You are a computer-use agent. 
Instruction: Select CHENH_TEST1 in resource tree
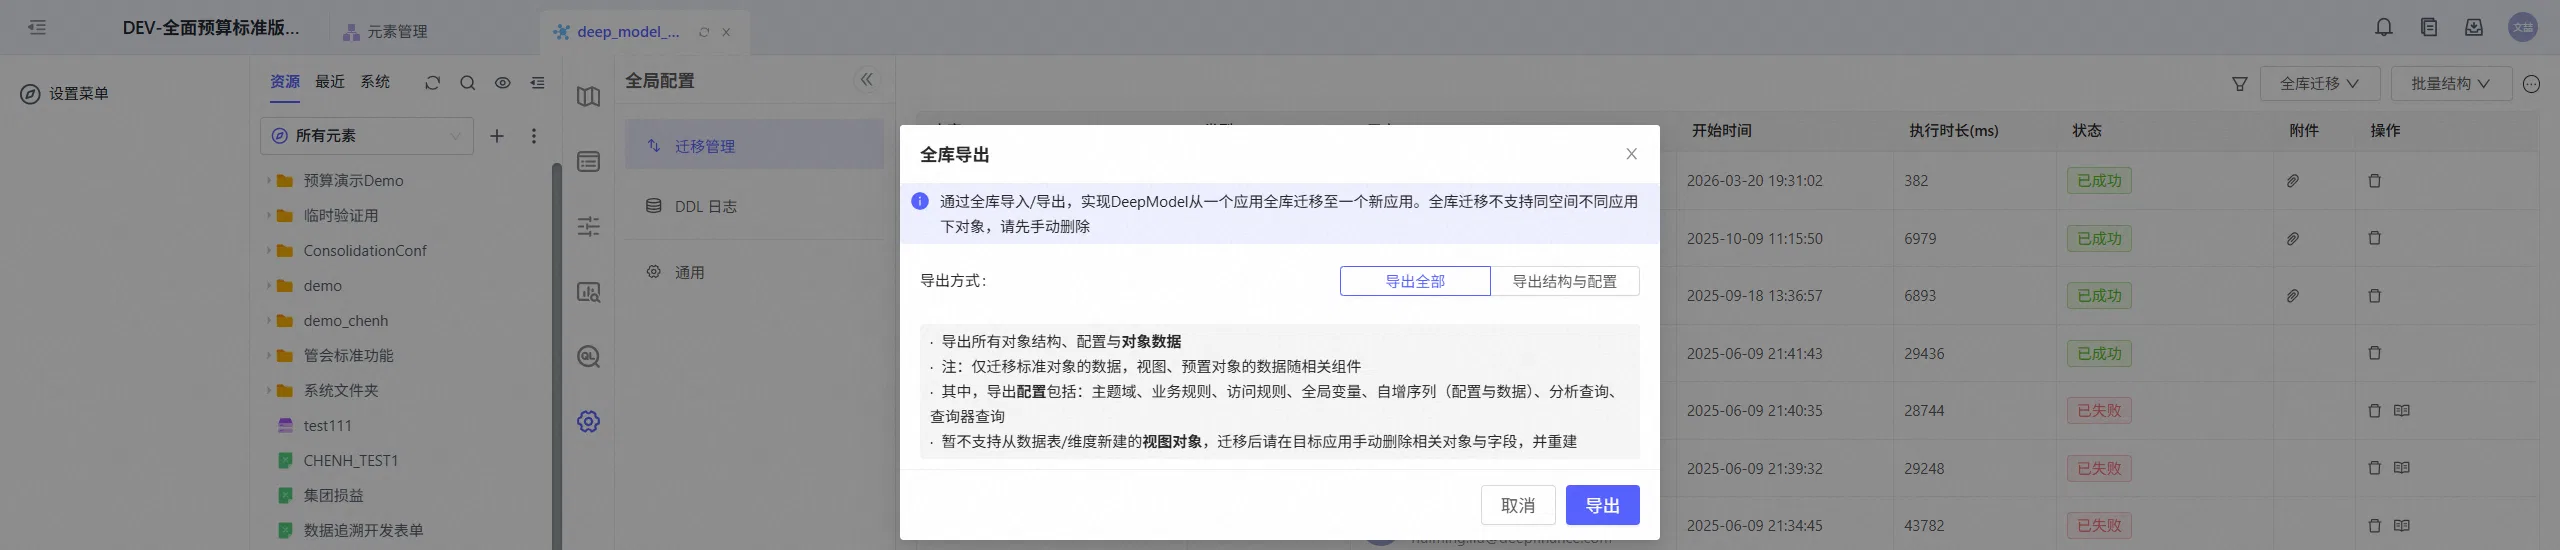(x=350, y=461)
